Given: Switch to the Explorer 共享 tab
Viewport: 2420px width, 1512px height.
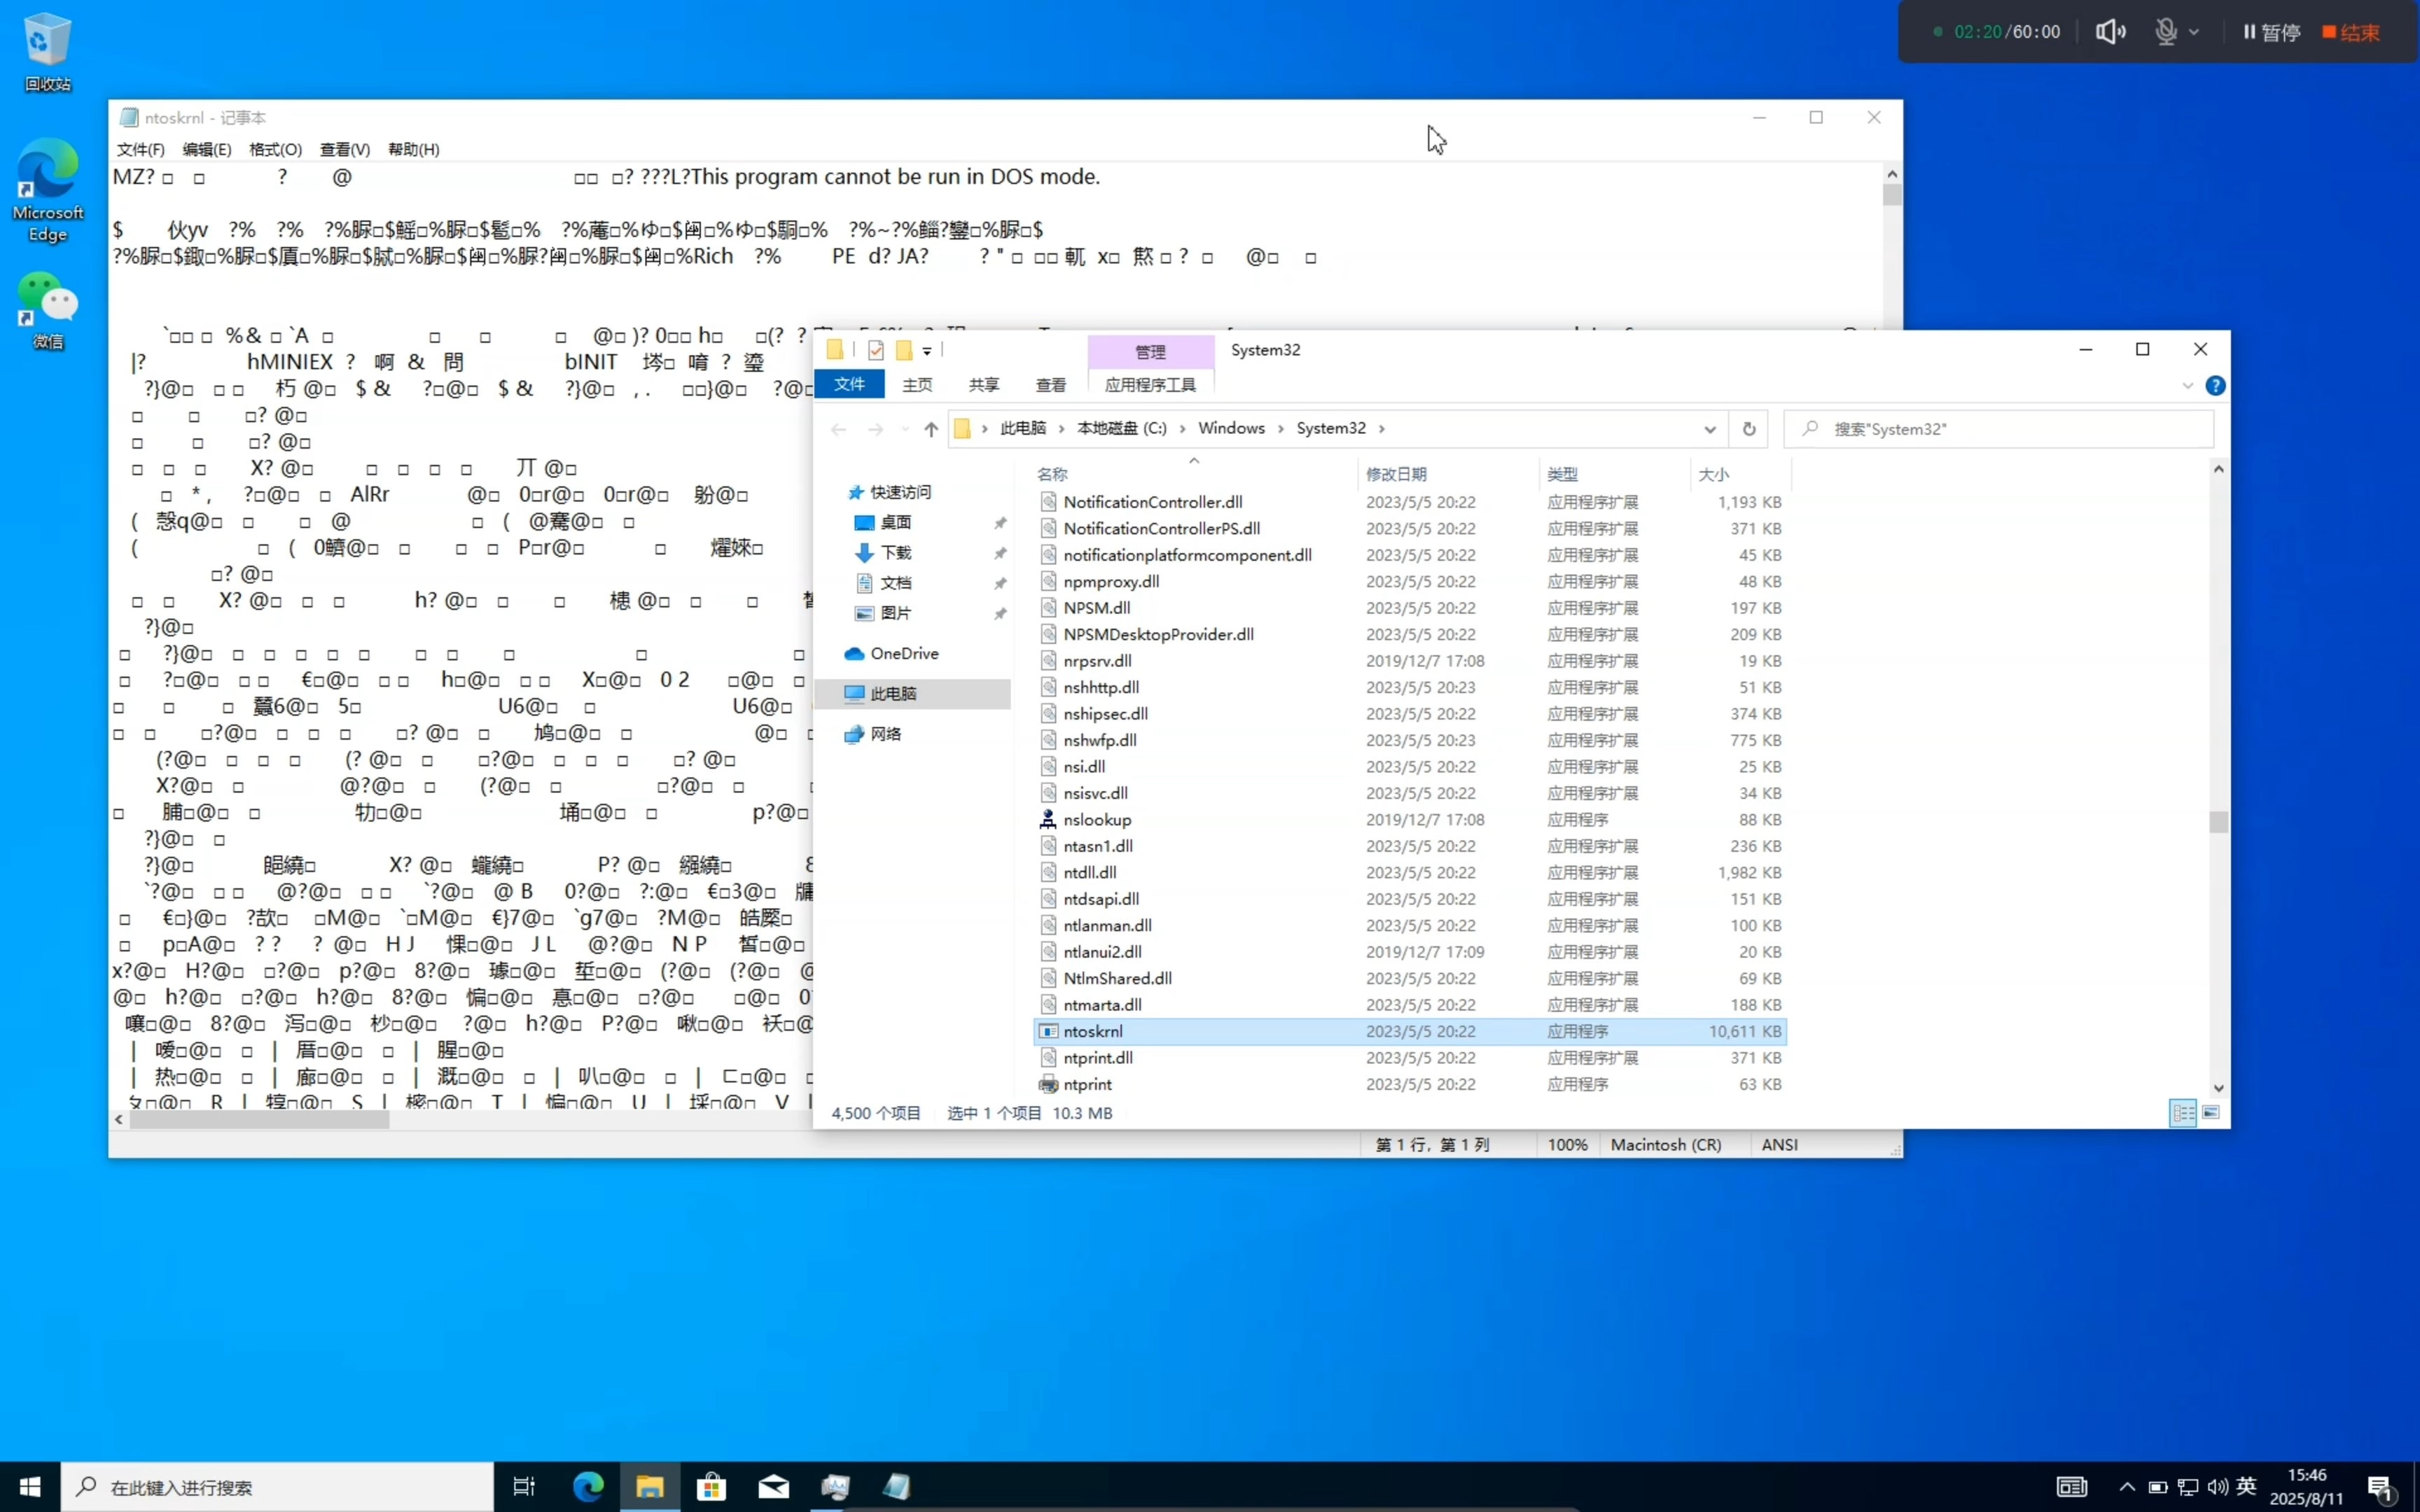Looking at the screenshot, I should point(984,385).
